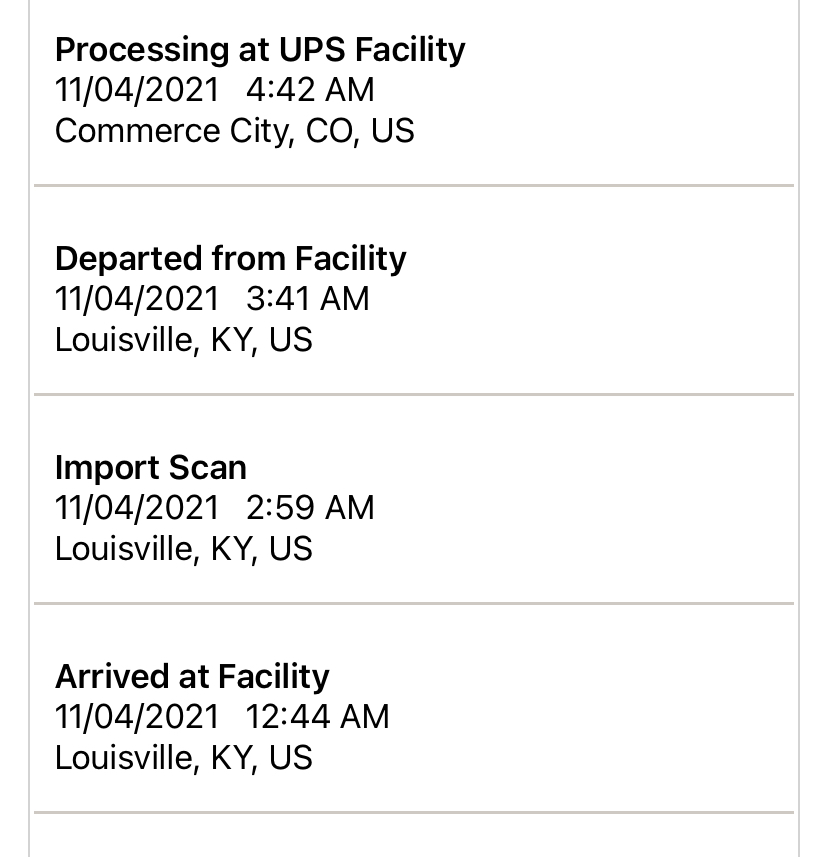Click the word Facility in Processing heading
This screenshot has width=828, height=857.
tap(410, 51)
